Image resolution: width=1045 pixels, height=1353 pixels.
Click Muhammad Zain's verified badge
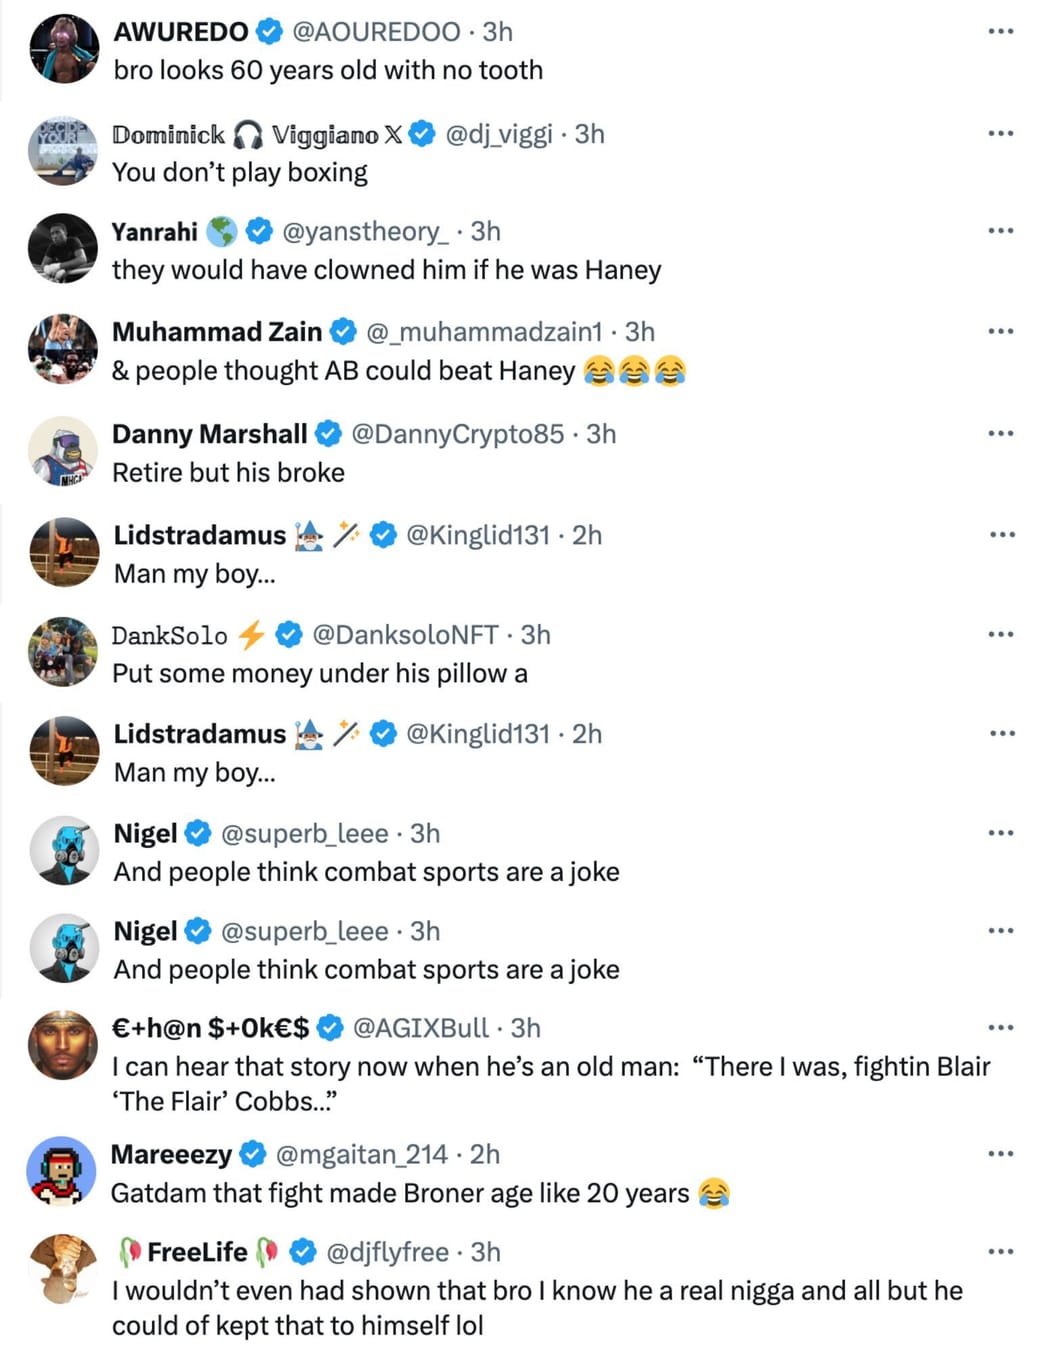344,331
